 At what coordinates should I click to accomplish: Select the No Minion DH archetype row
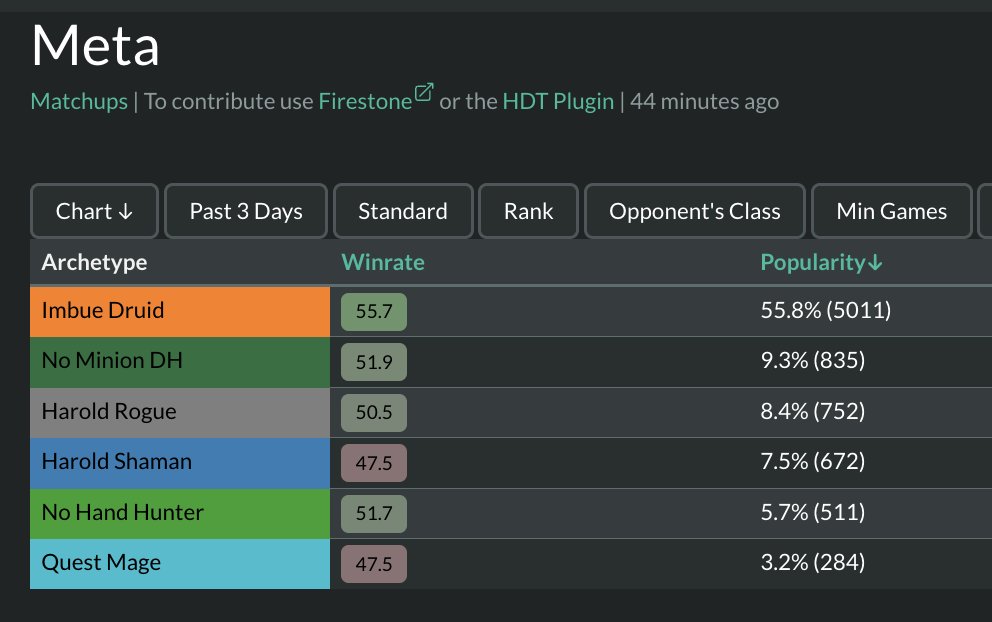(x=180, y=361)
